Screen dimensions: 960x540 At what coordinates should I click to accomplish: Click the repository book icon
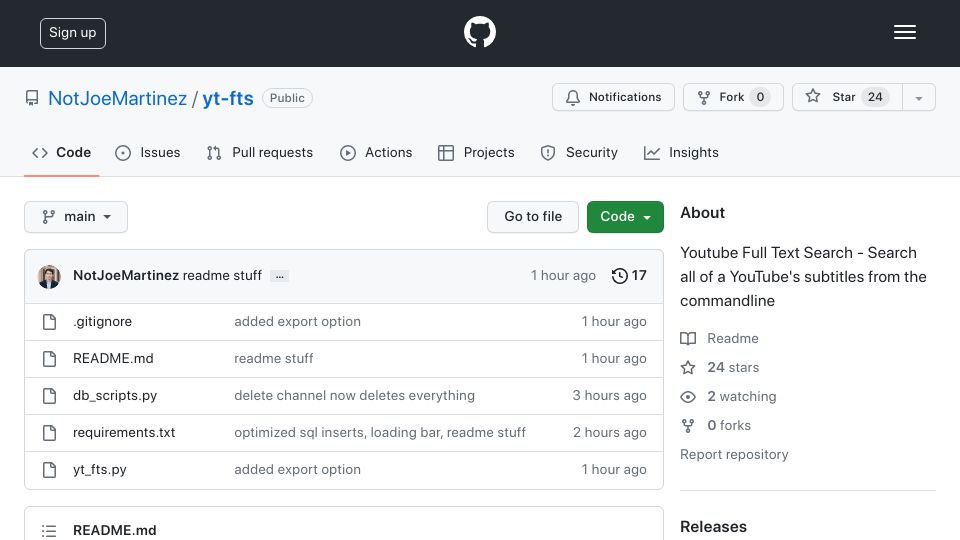pyautogui.click(x=32, y=98)
